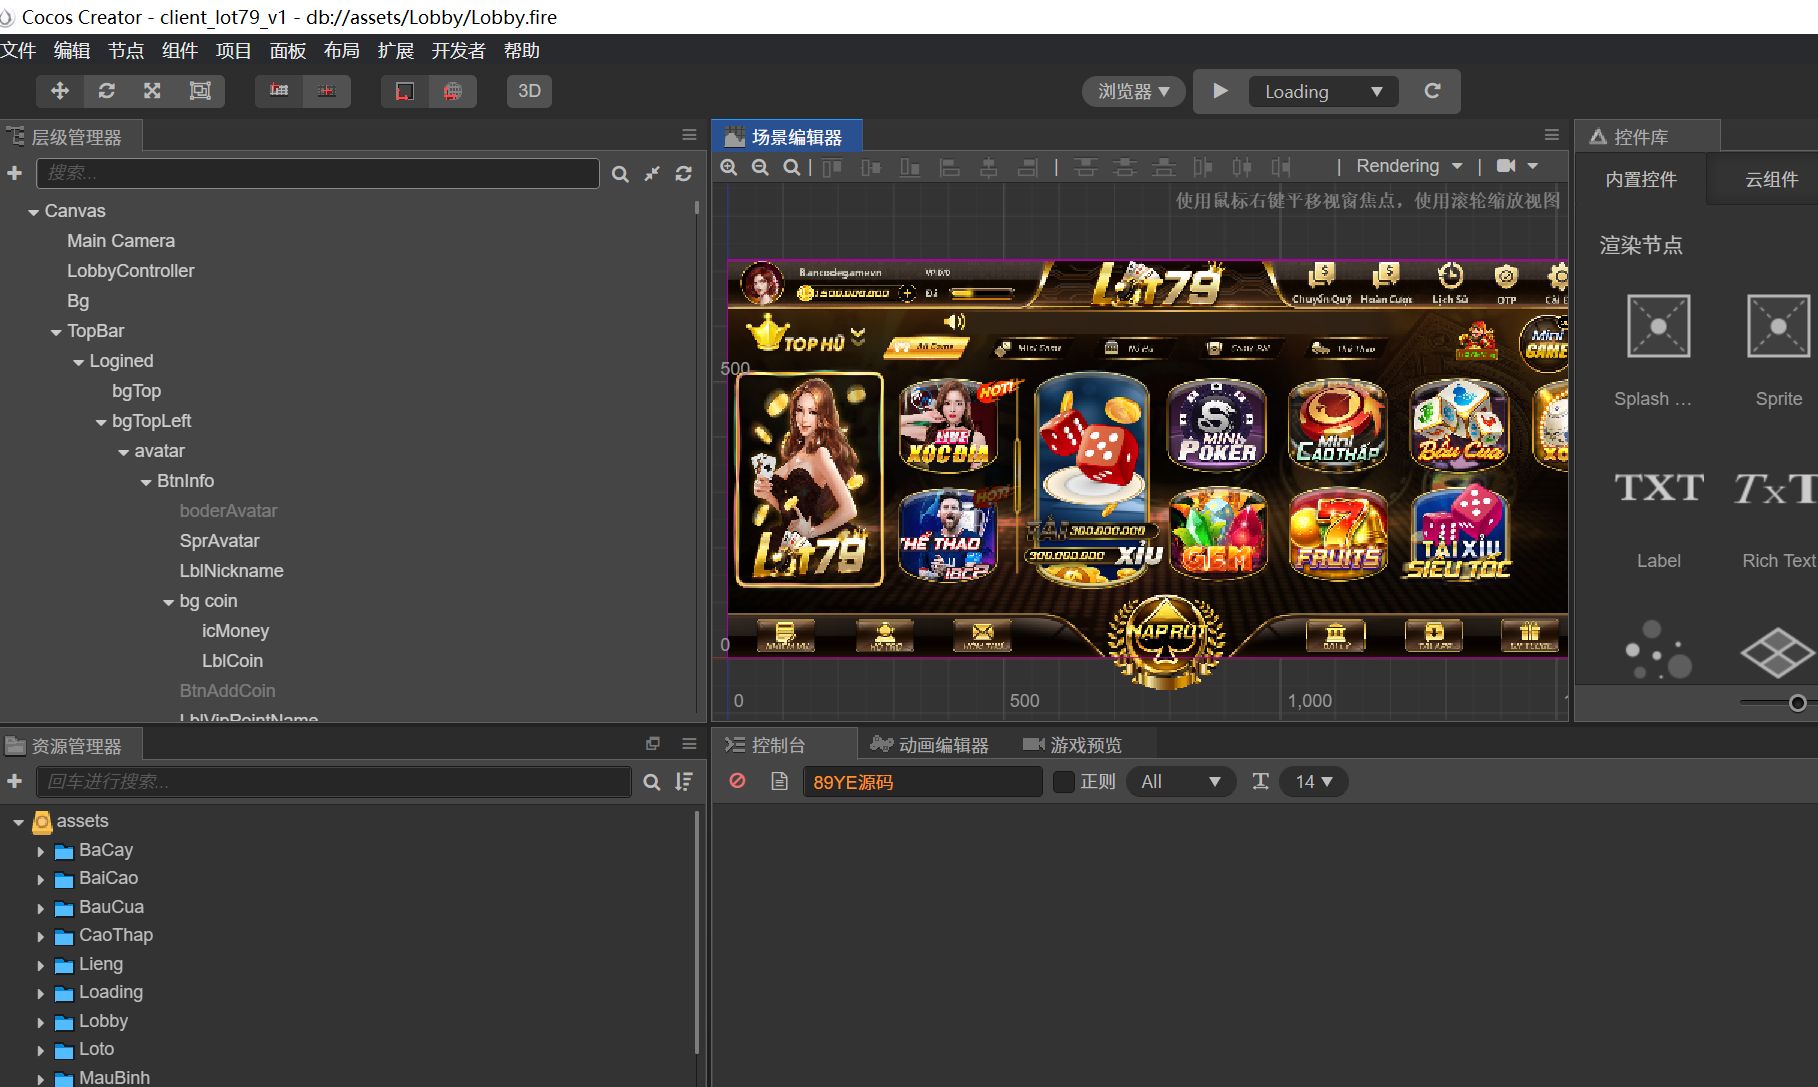Zoom in on the scene editor
Image resolution: width=1818 pixels, height=1087 pixels.
tap(729, 167)
